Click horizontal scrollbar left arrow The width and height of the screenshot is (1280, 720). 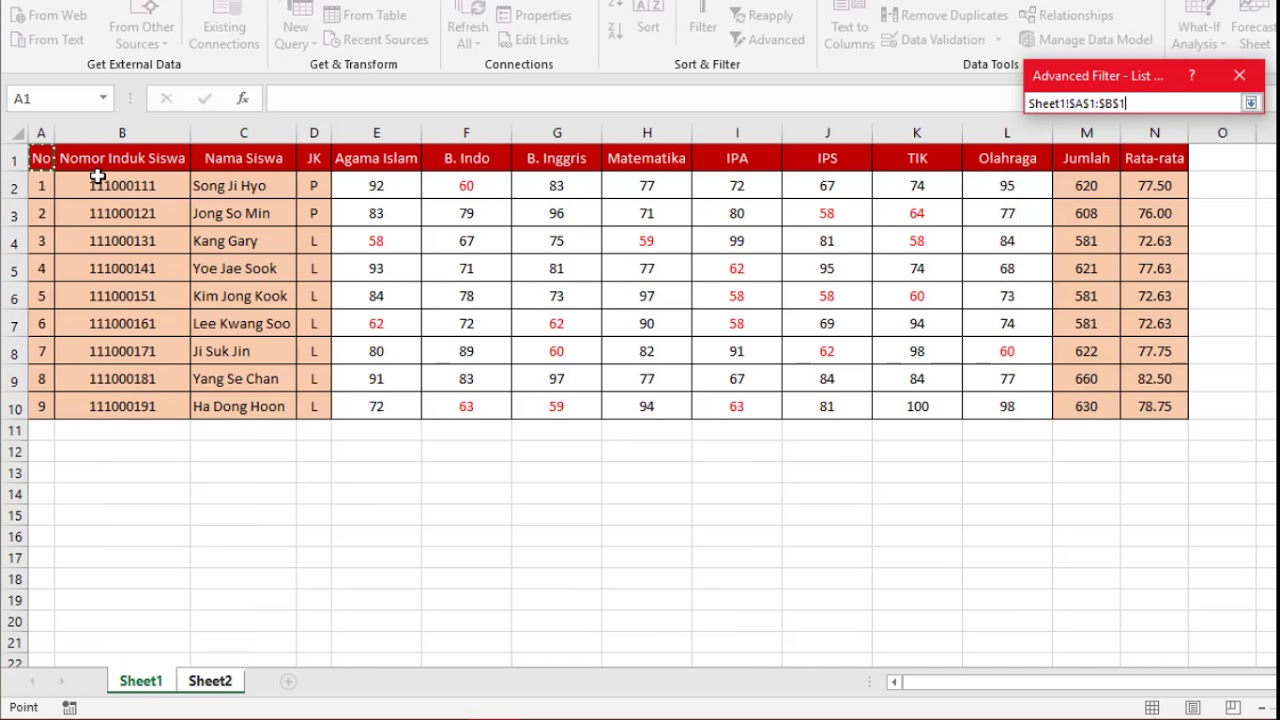tap(894, 682)
